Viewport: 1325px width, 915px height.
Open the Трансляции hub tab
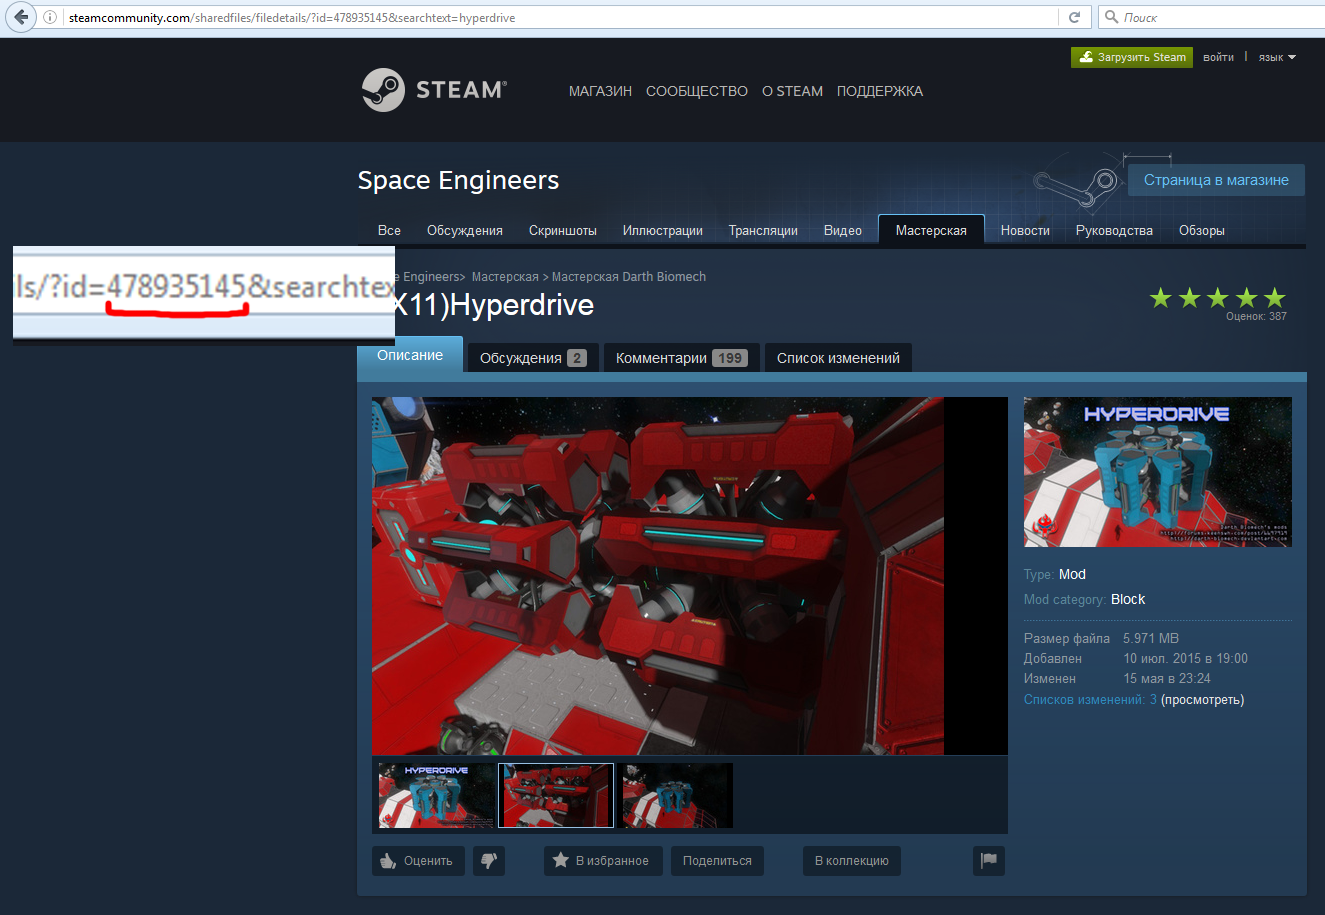click(x=763, y=230)
